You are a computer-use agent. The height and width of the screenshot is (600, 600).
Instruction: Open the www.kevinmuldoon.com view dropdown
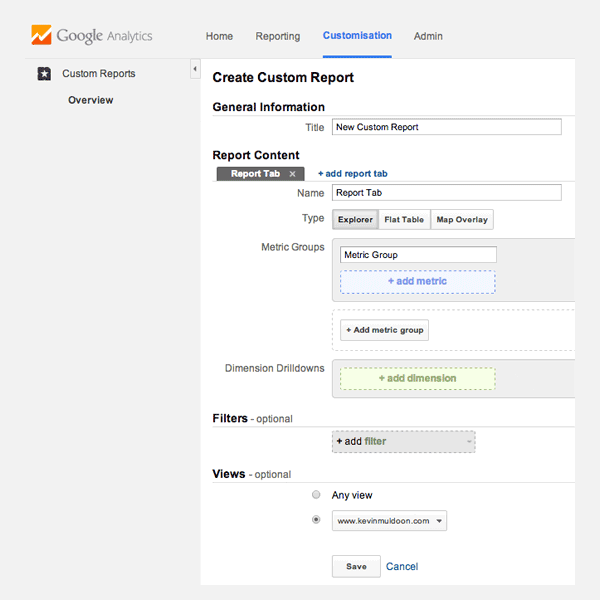pyautogui.click(x=389, y=521)
